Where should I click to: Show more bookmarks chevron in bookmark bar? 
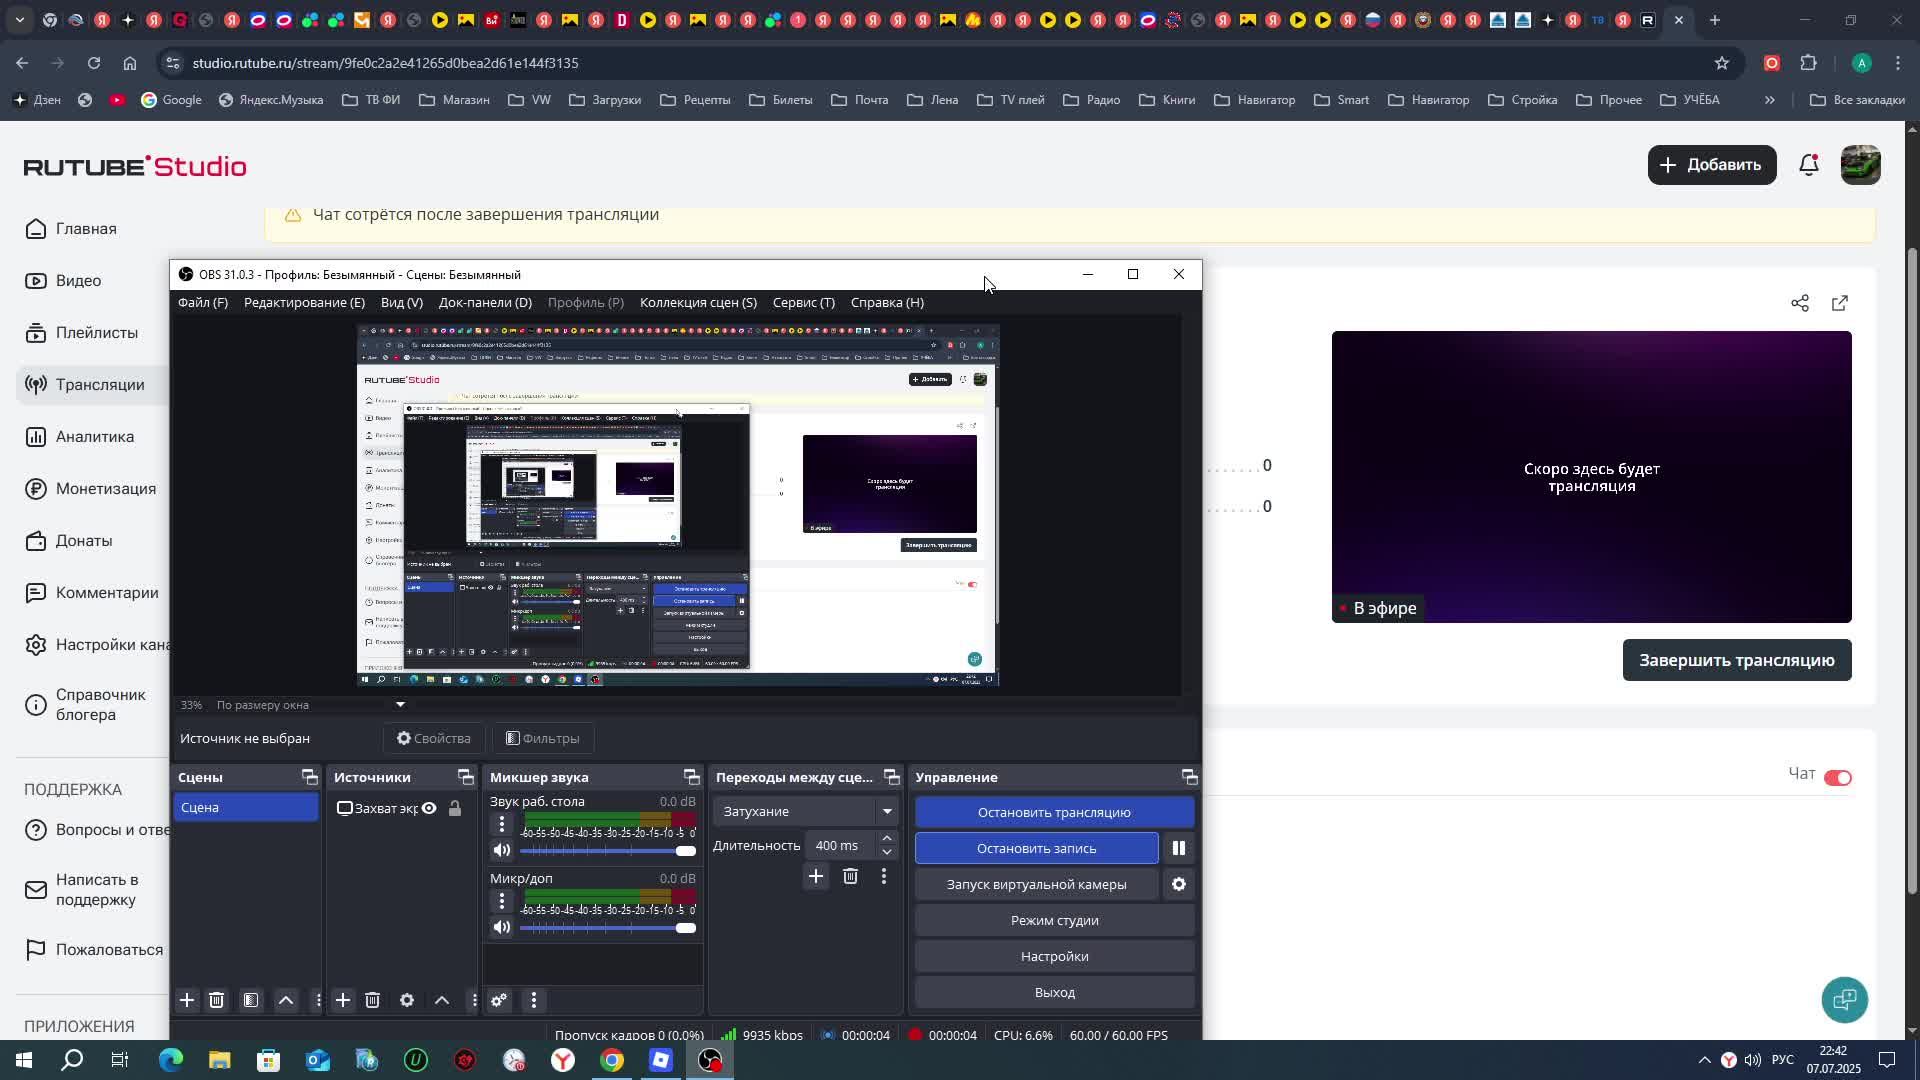pos(1770,100)
